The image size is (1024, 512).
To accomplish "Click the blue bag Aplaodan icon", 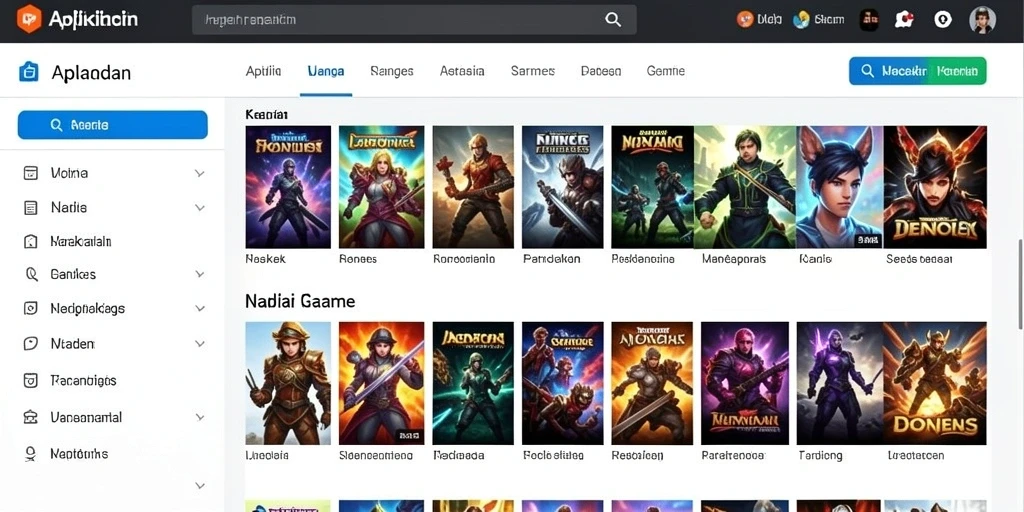I will [x=29, y=72].
